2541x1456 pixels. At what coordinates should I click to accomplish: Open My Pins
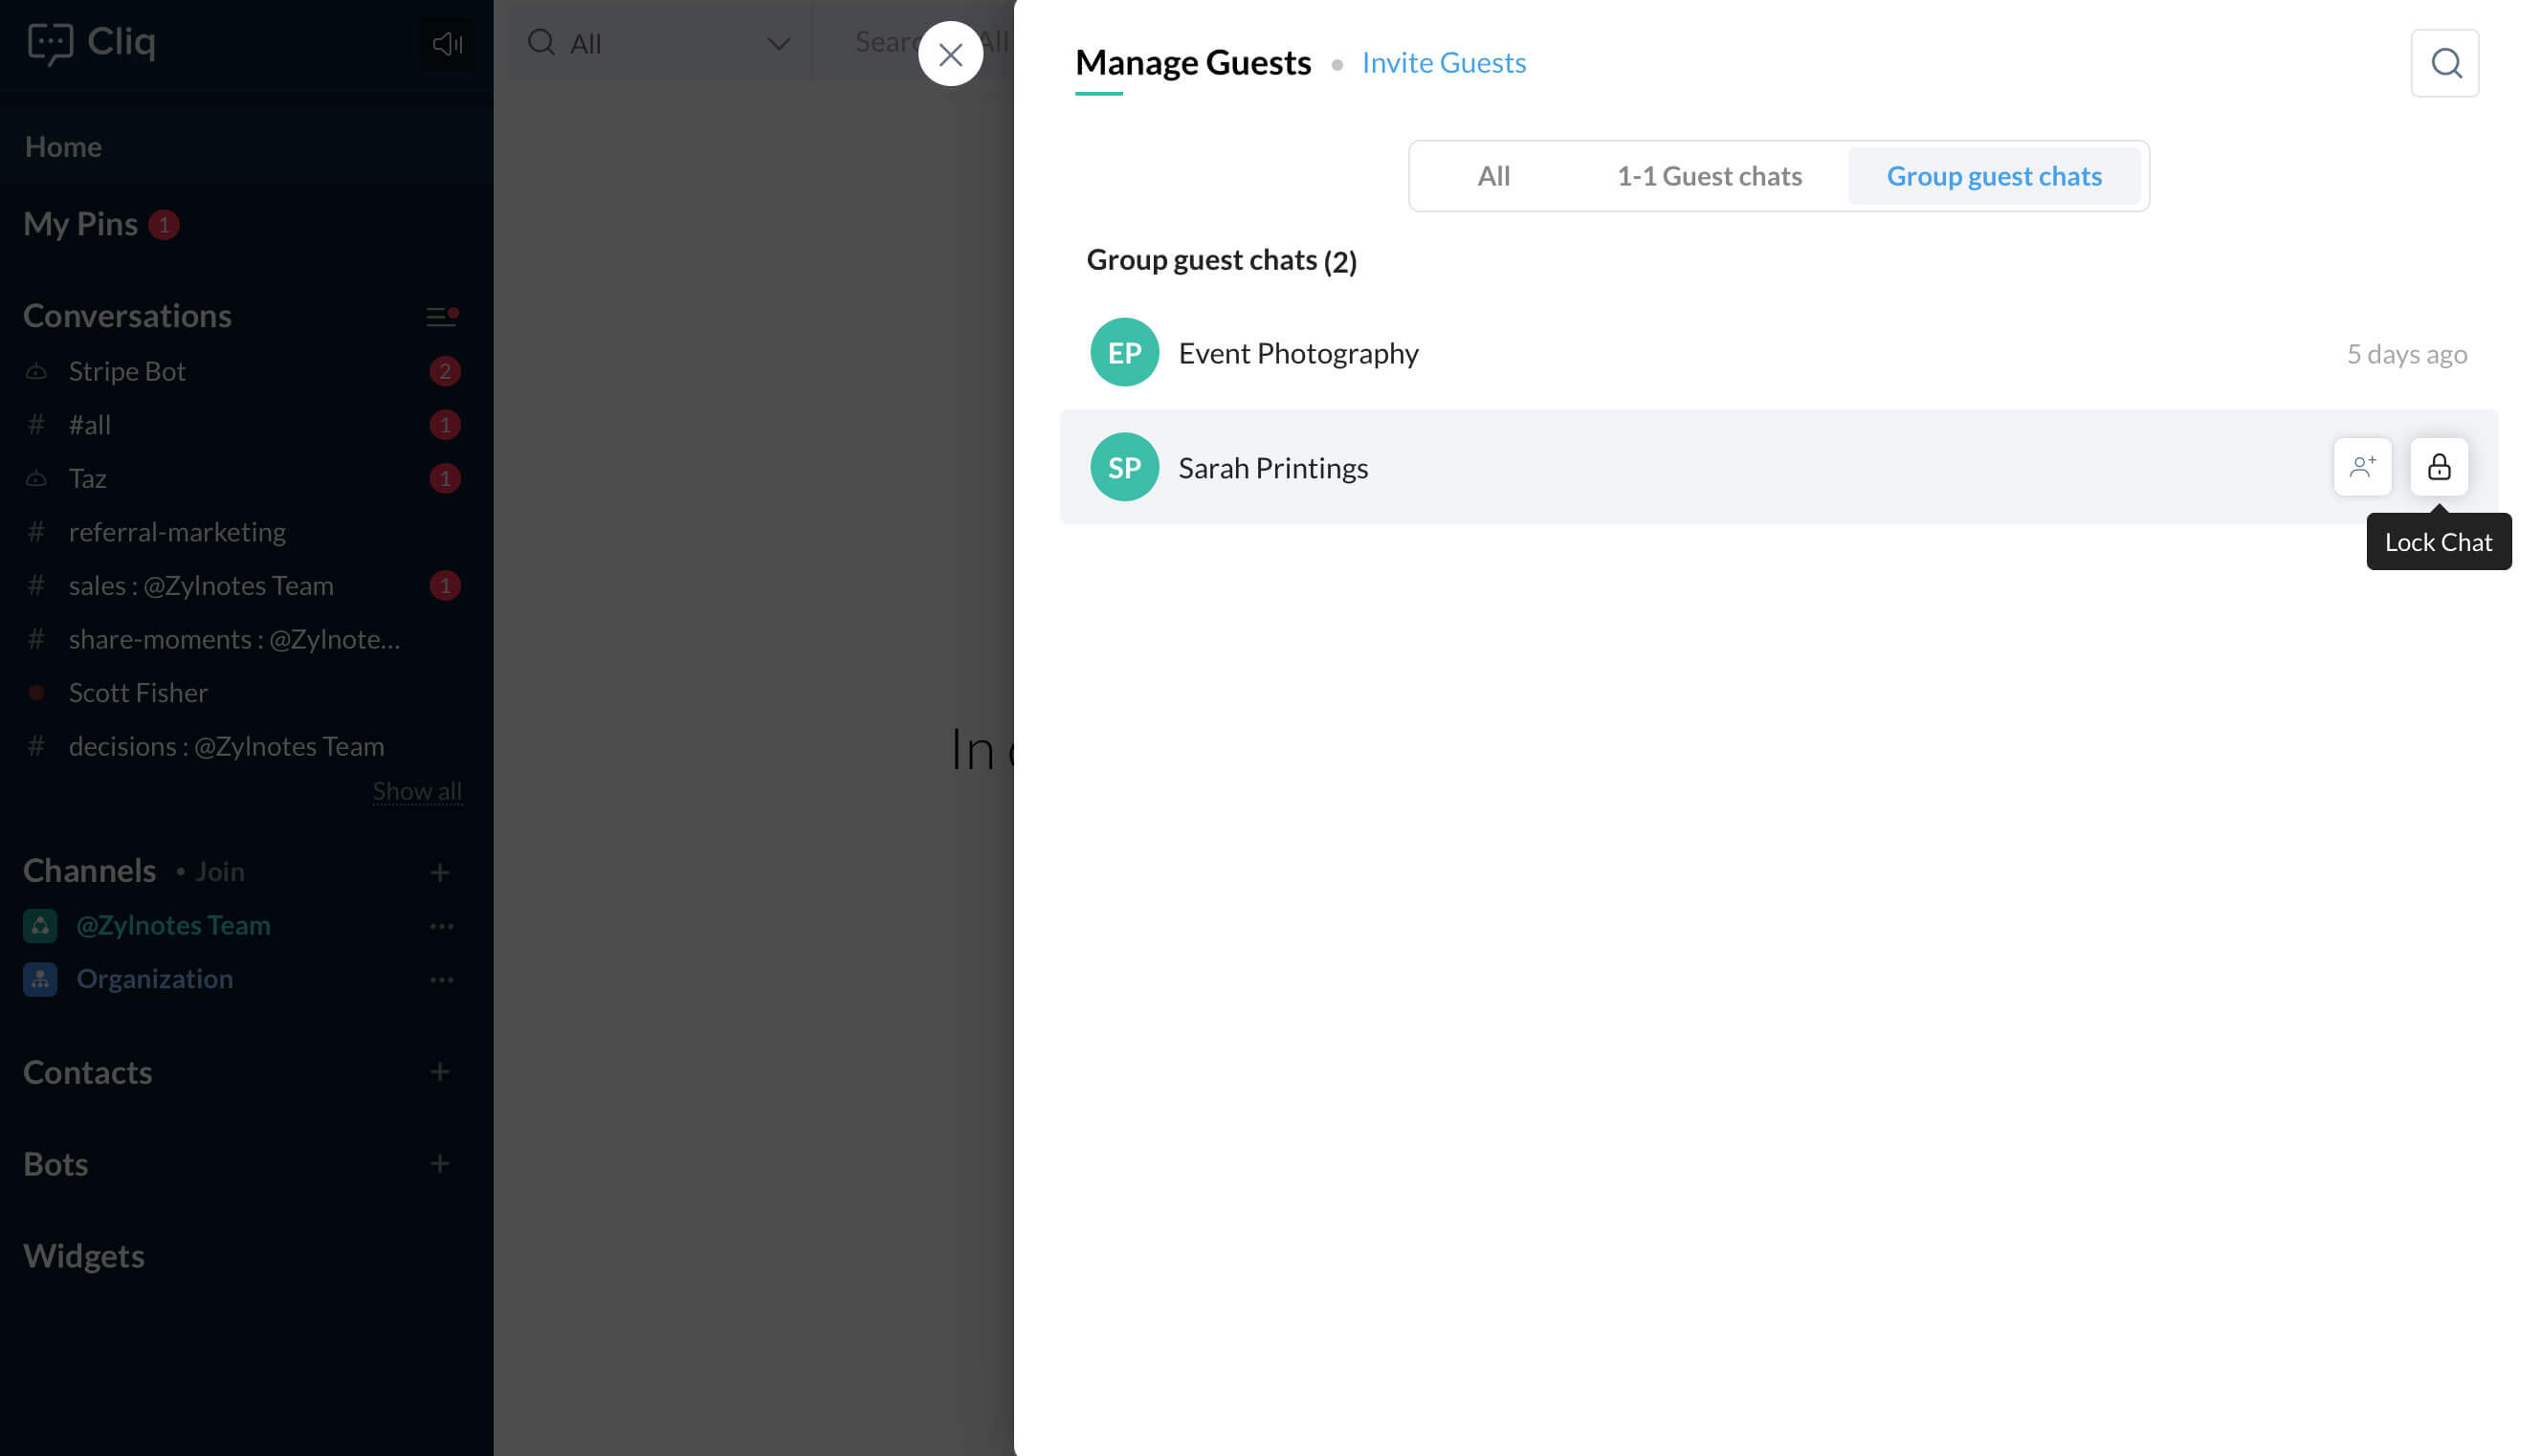(80, 224)
